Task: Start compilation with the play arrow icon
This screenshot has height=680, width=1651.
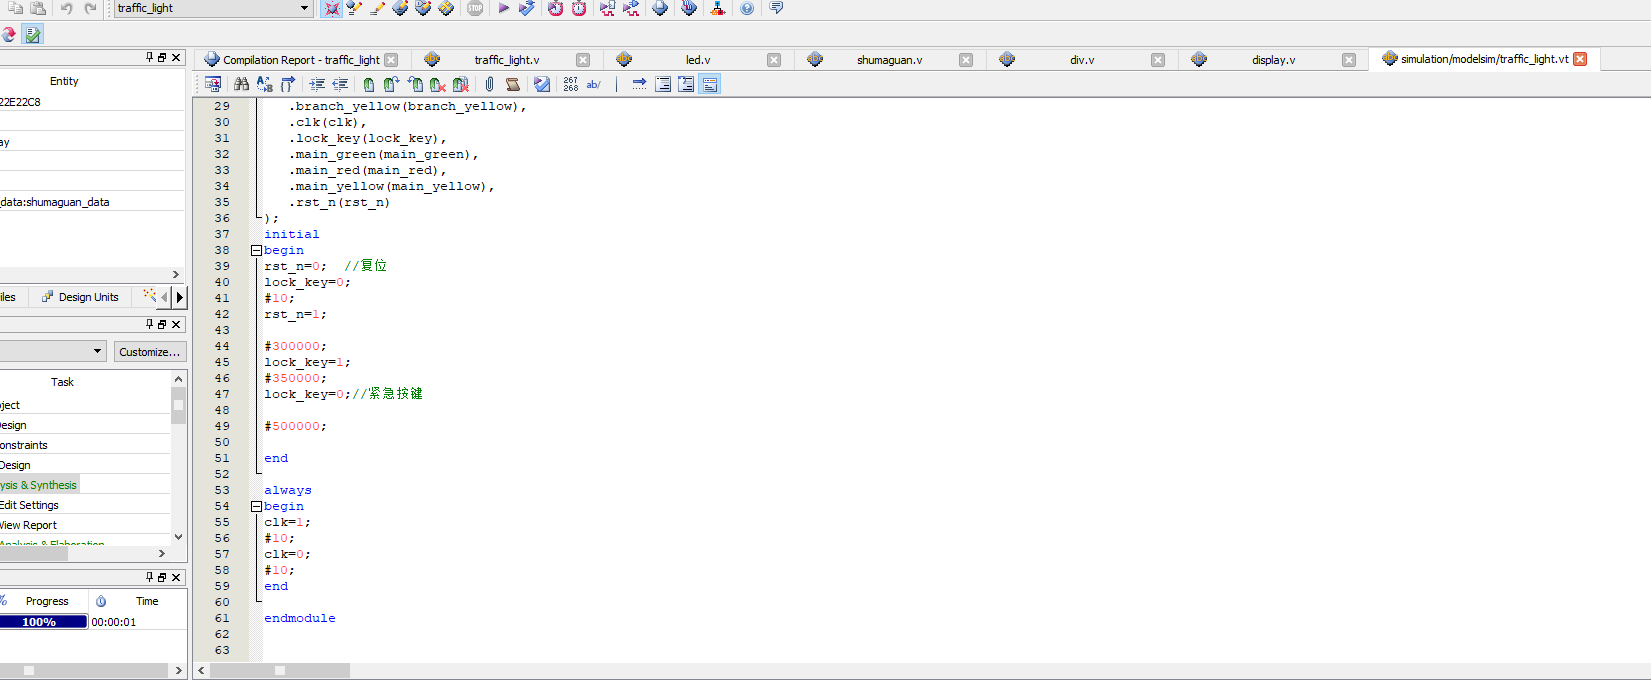Action: click(x=504, y=8)
